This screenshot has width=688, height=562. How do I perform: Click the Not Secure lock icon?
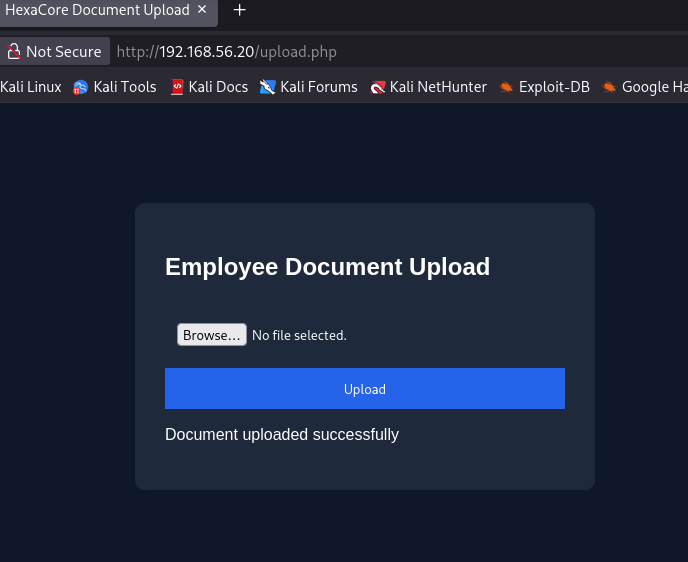(x=13, y=51)
